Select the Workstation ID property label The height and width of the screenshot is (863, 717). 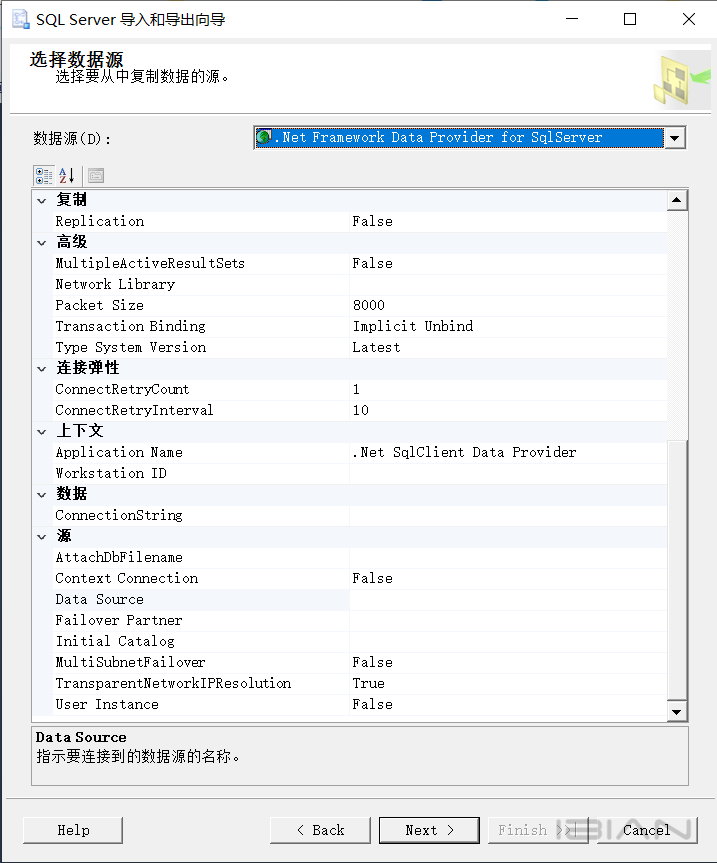click(x=111, y=473)
